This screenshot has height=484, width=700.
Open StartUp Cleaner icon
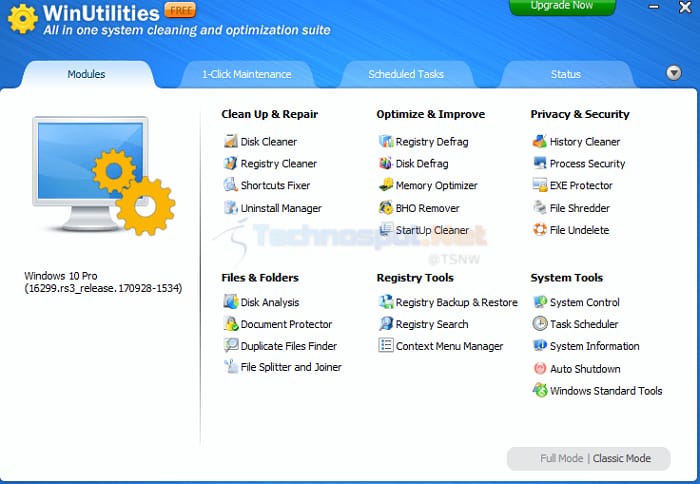click(386, 229)
